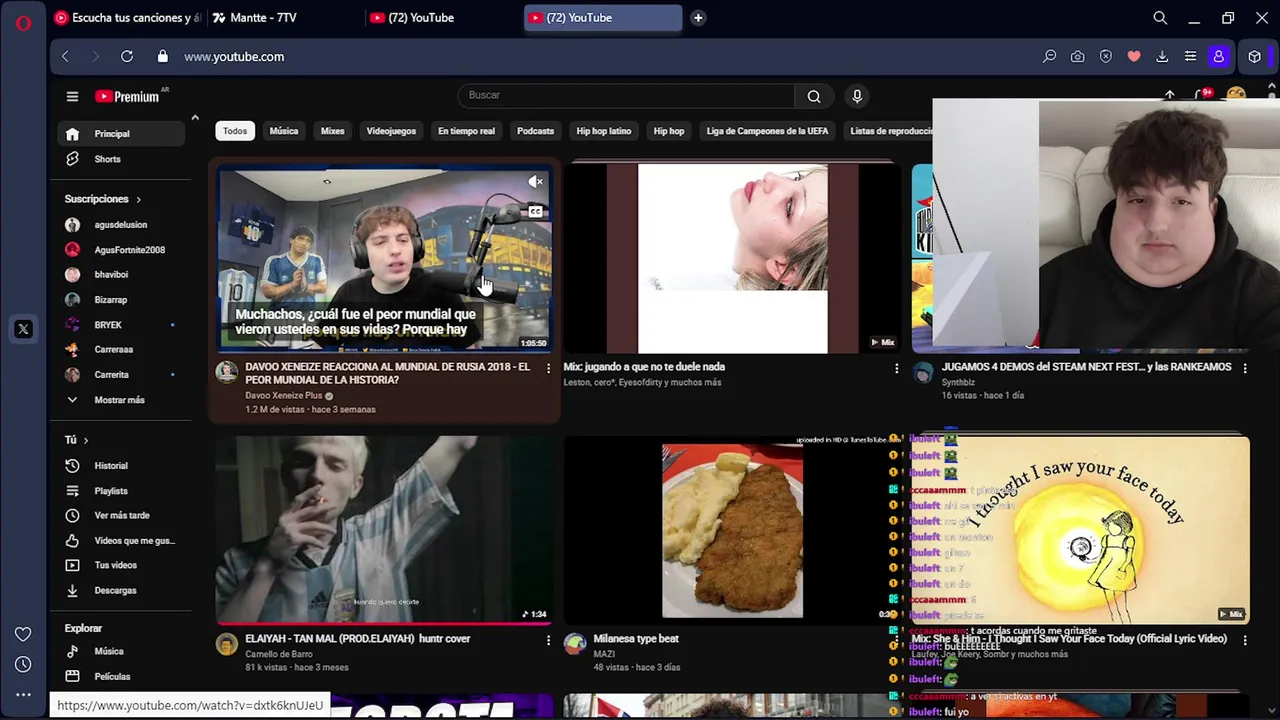Open the MAZI channel avatar

[x=575, y=644]
